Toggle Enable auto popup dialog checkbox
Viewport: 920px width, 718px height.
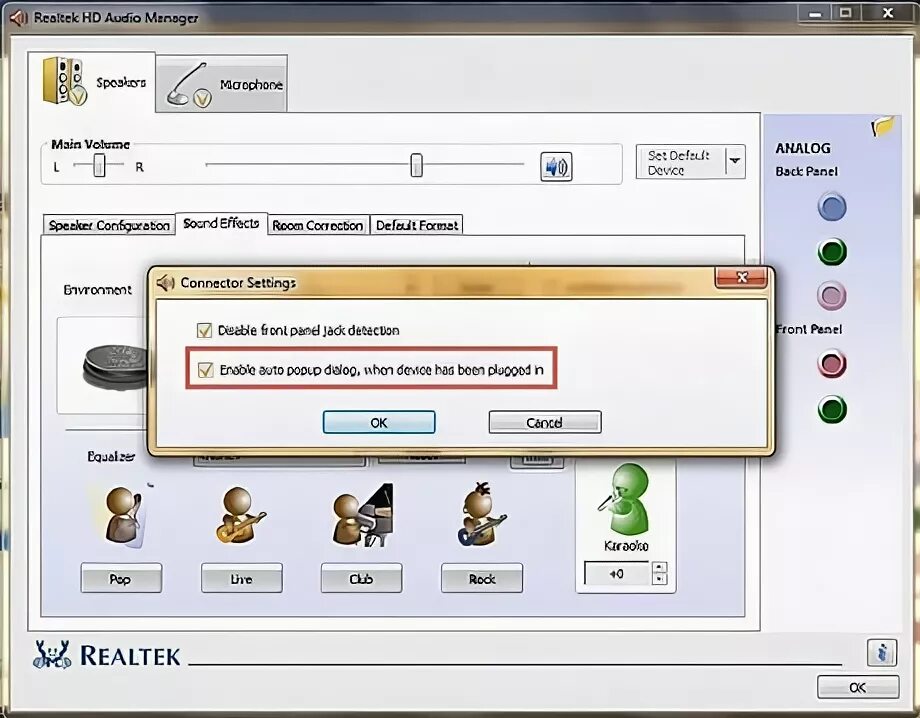coord(205,370)
